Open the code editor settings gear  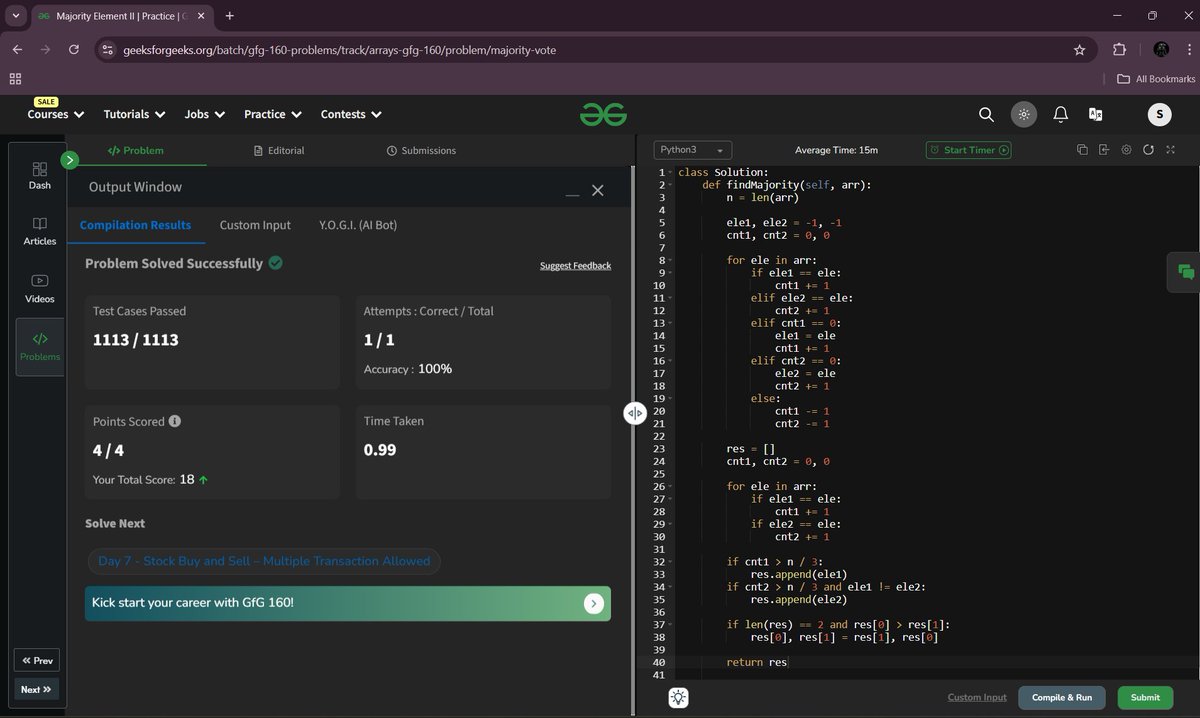coord(1126,149)
